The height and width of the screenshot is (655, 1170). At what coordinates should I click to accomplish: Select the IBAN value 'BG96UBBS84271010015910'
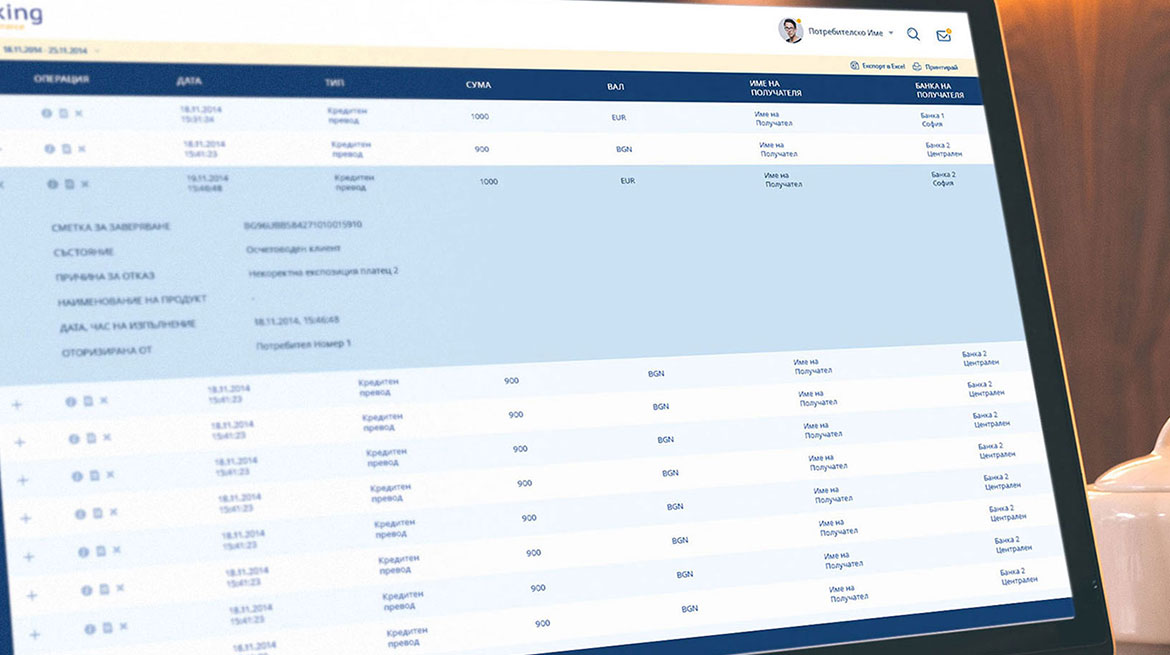(303, 225)
